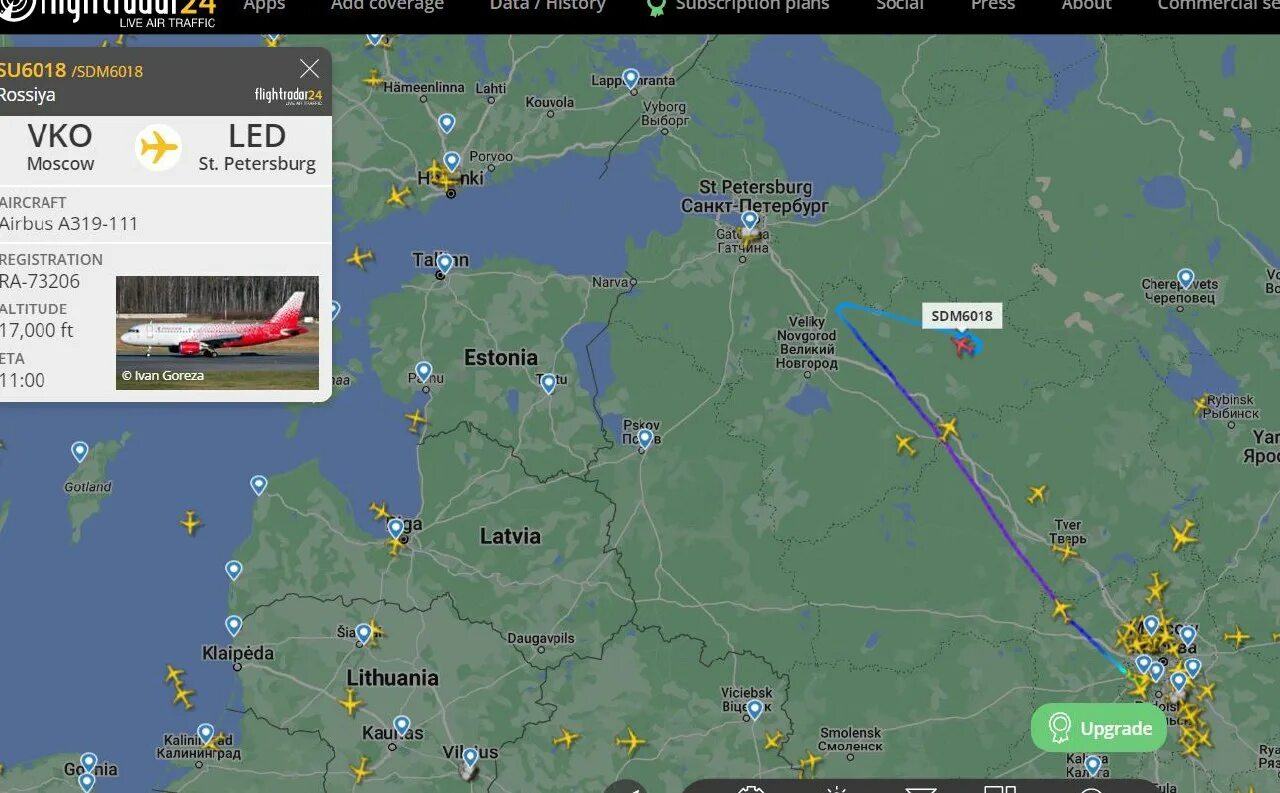Click the yellow plane near Tver

pos(1066,549)
